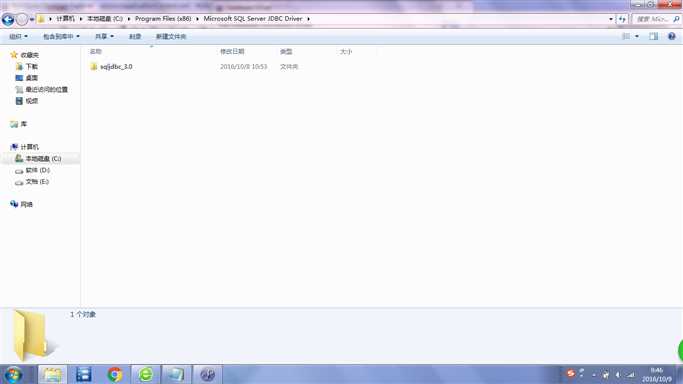Click the magnifier search icon
This screenshot has width=683, height=384.
pos(676,19)
